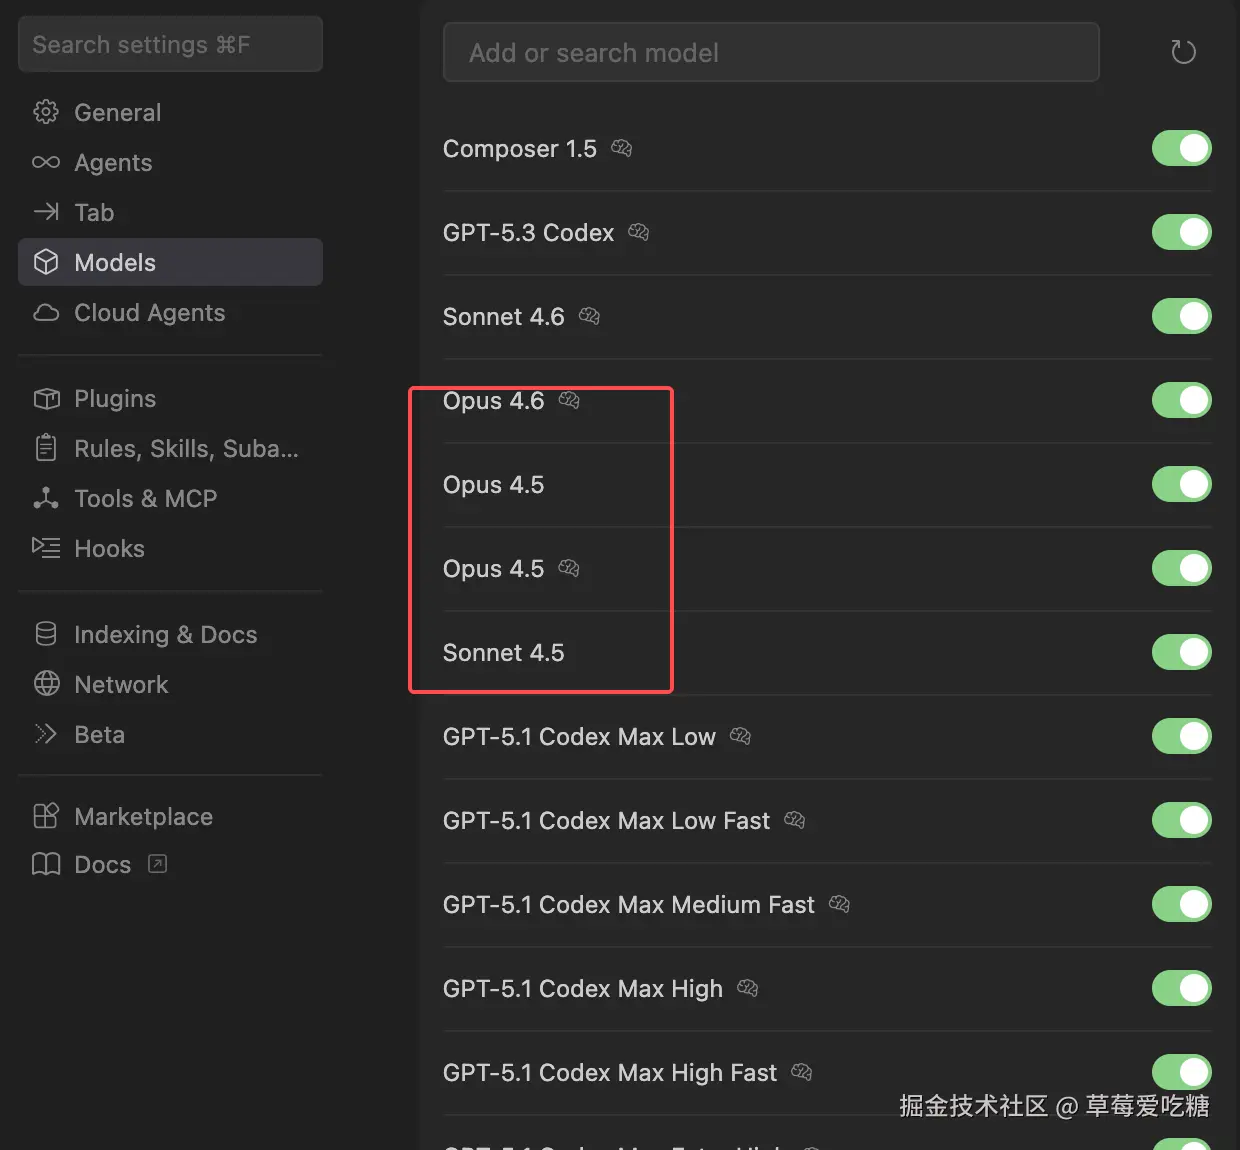Screen dimensions: 1240x1150
Task: Select the Models settings section
Action: [170, 262]
